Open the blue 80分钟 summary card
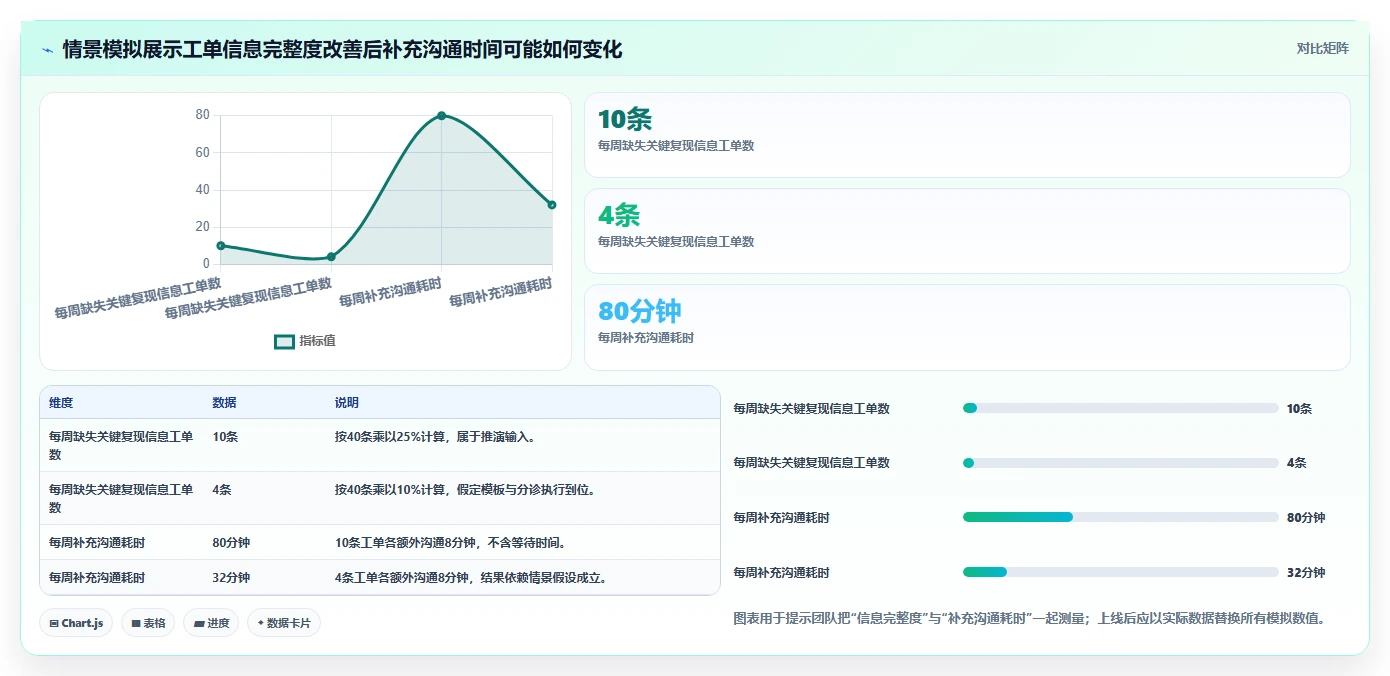The width and height of the screenshot is (1390, 676). pos(967,327)
